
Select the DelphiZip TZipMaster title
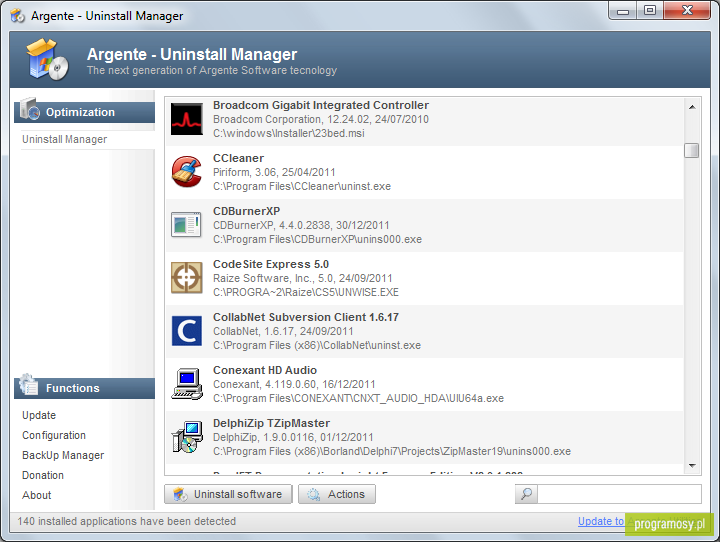271,423
